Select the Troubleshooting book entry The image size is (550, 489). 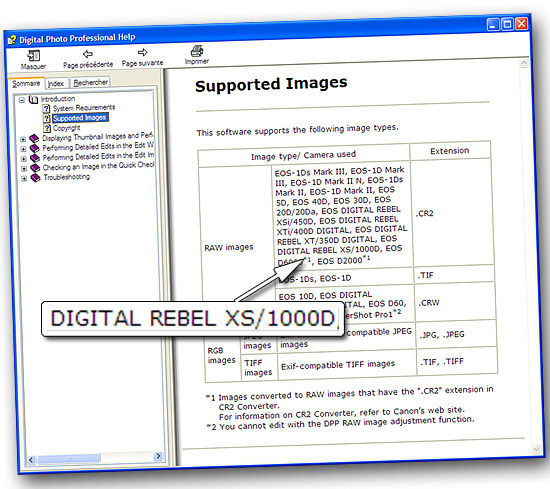(67, 177)
